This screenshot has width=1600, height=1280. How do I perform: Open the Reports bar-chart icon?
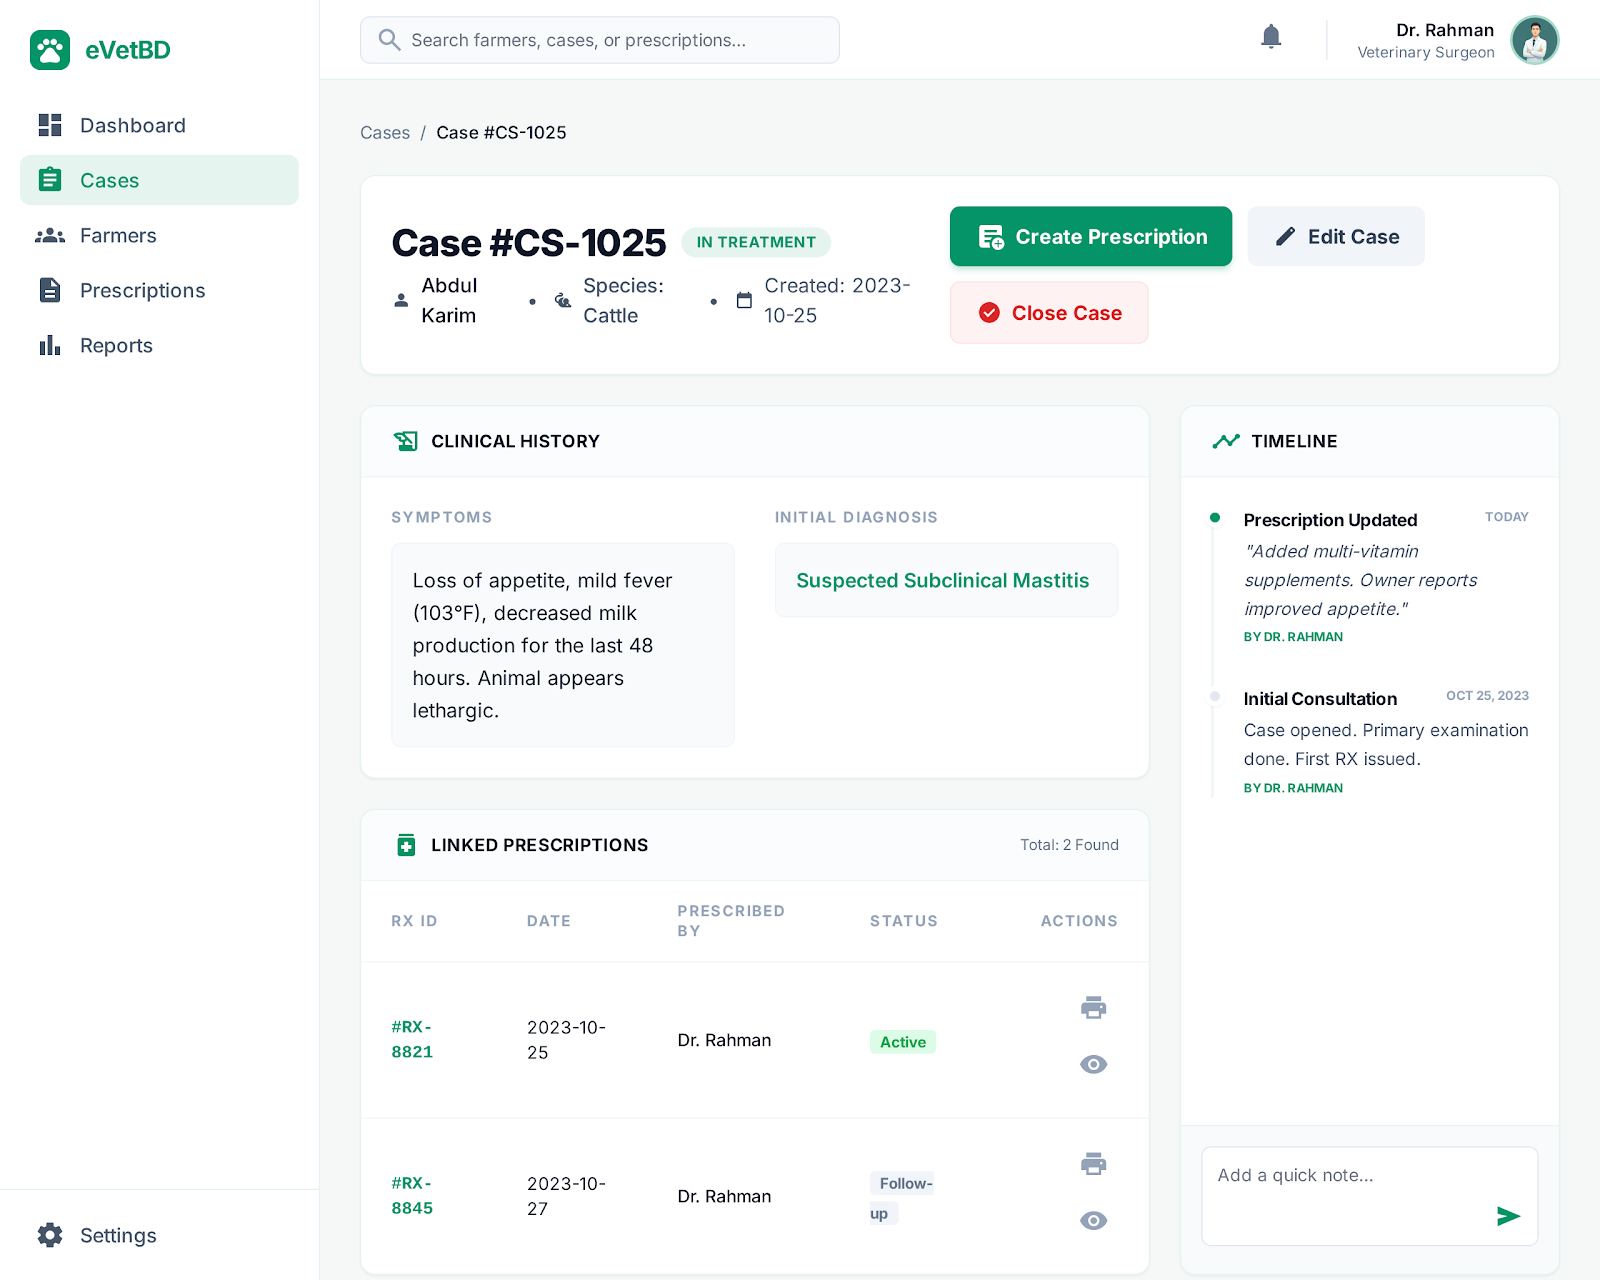[49, 345]
